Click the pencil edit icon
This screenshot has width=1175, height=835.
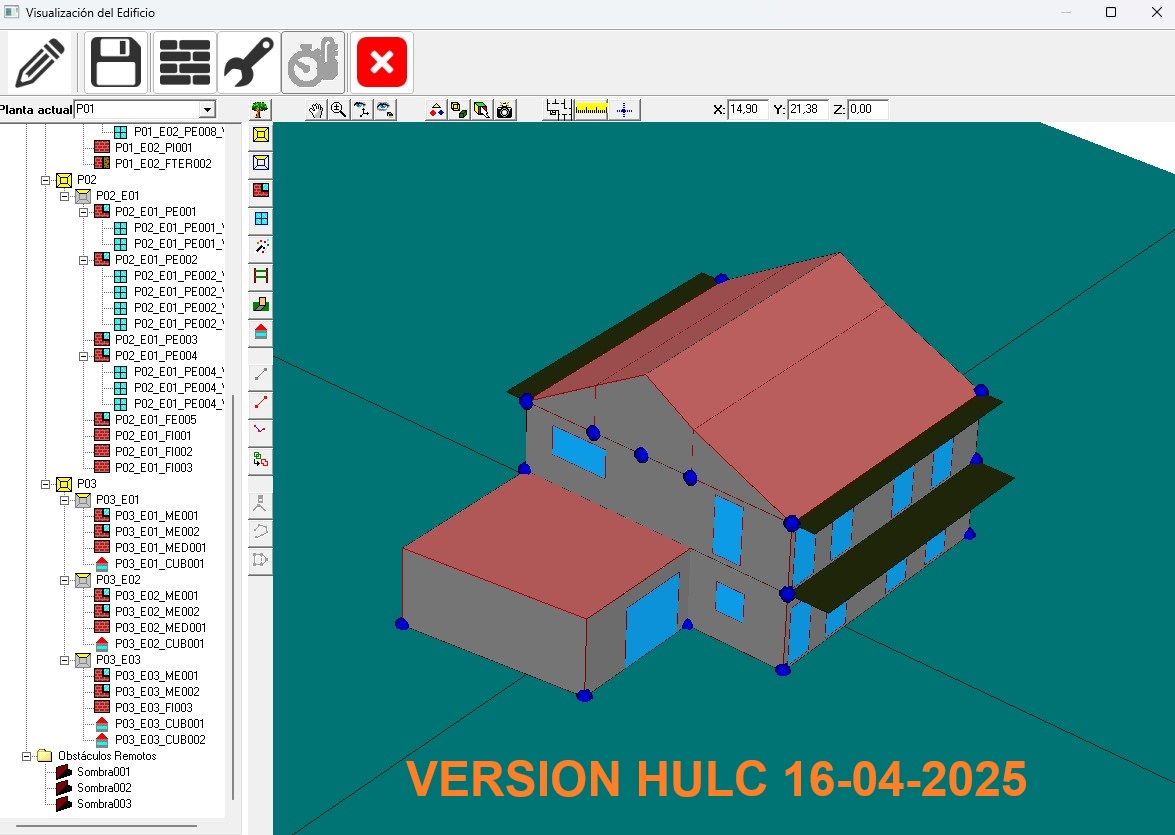(40, 62)
